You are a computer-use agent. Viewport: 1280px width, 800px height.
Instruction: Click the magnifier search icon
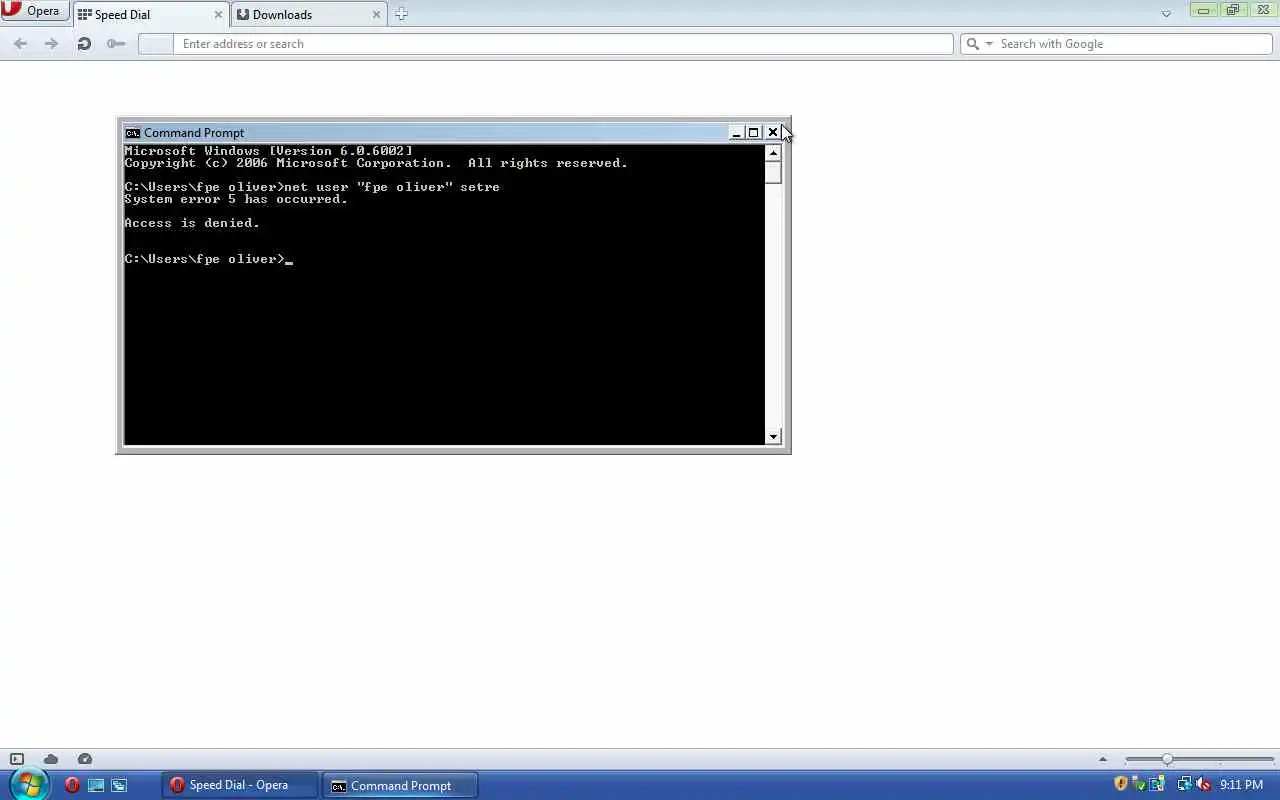click(x=972, y=44)
